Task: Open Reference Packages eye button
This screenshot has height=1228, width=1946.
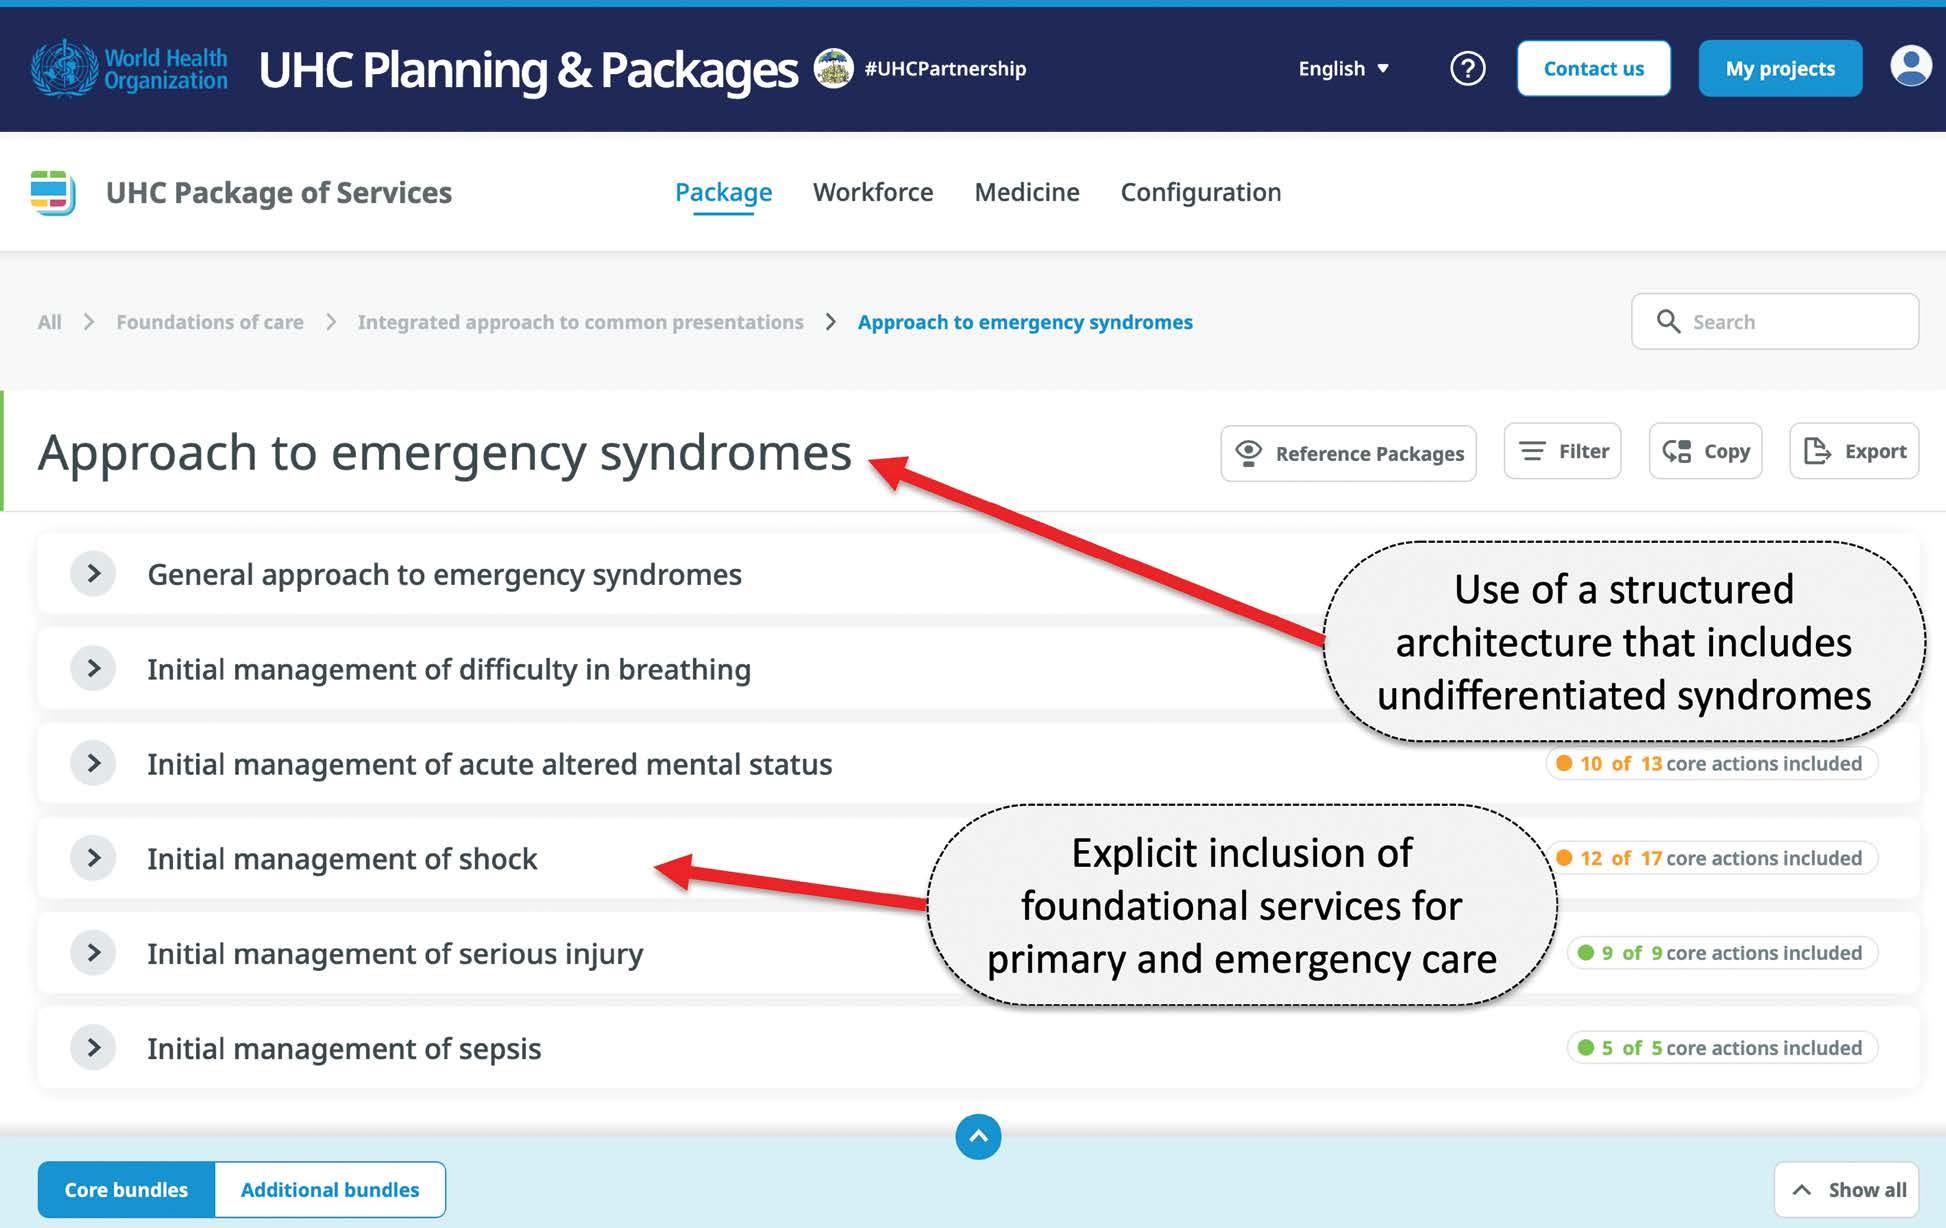Action: (1348, 453)
